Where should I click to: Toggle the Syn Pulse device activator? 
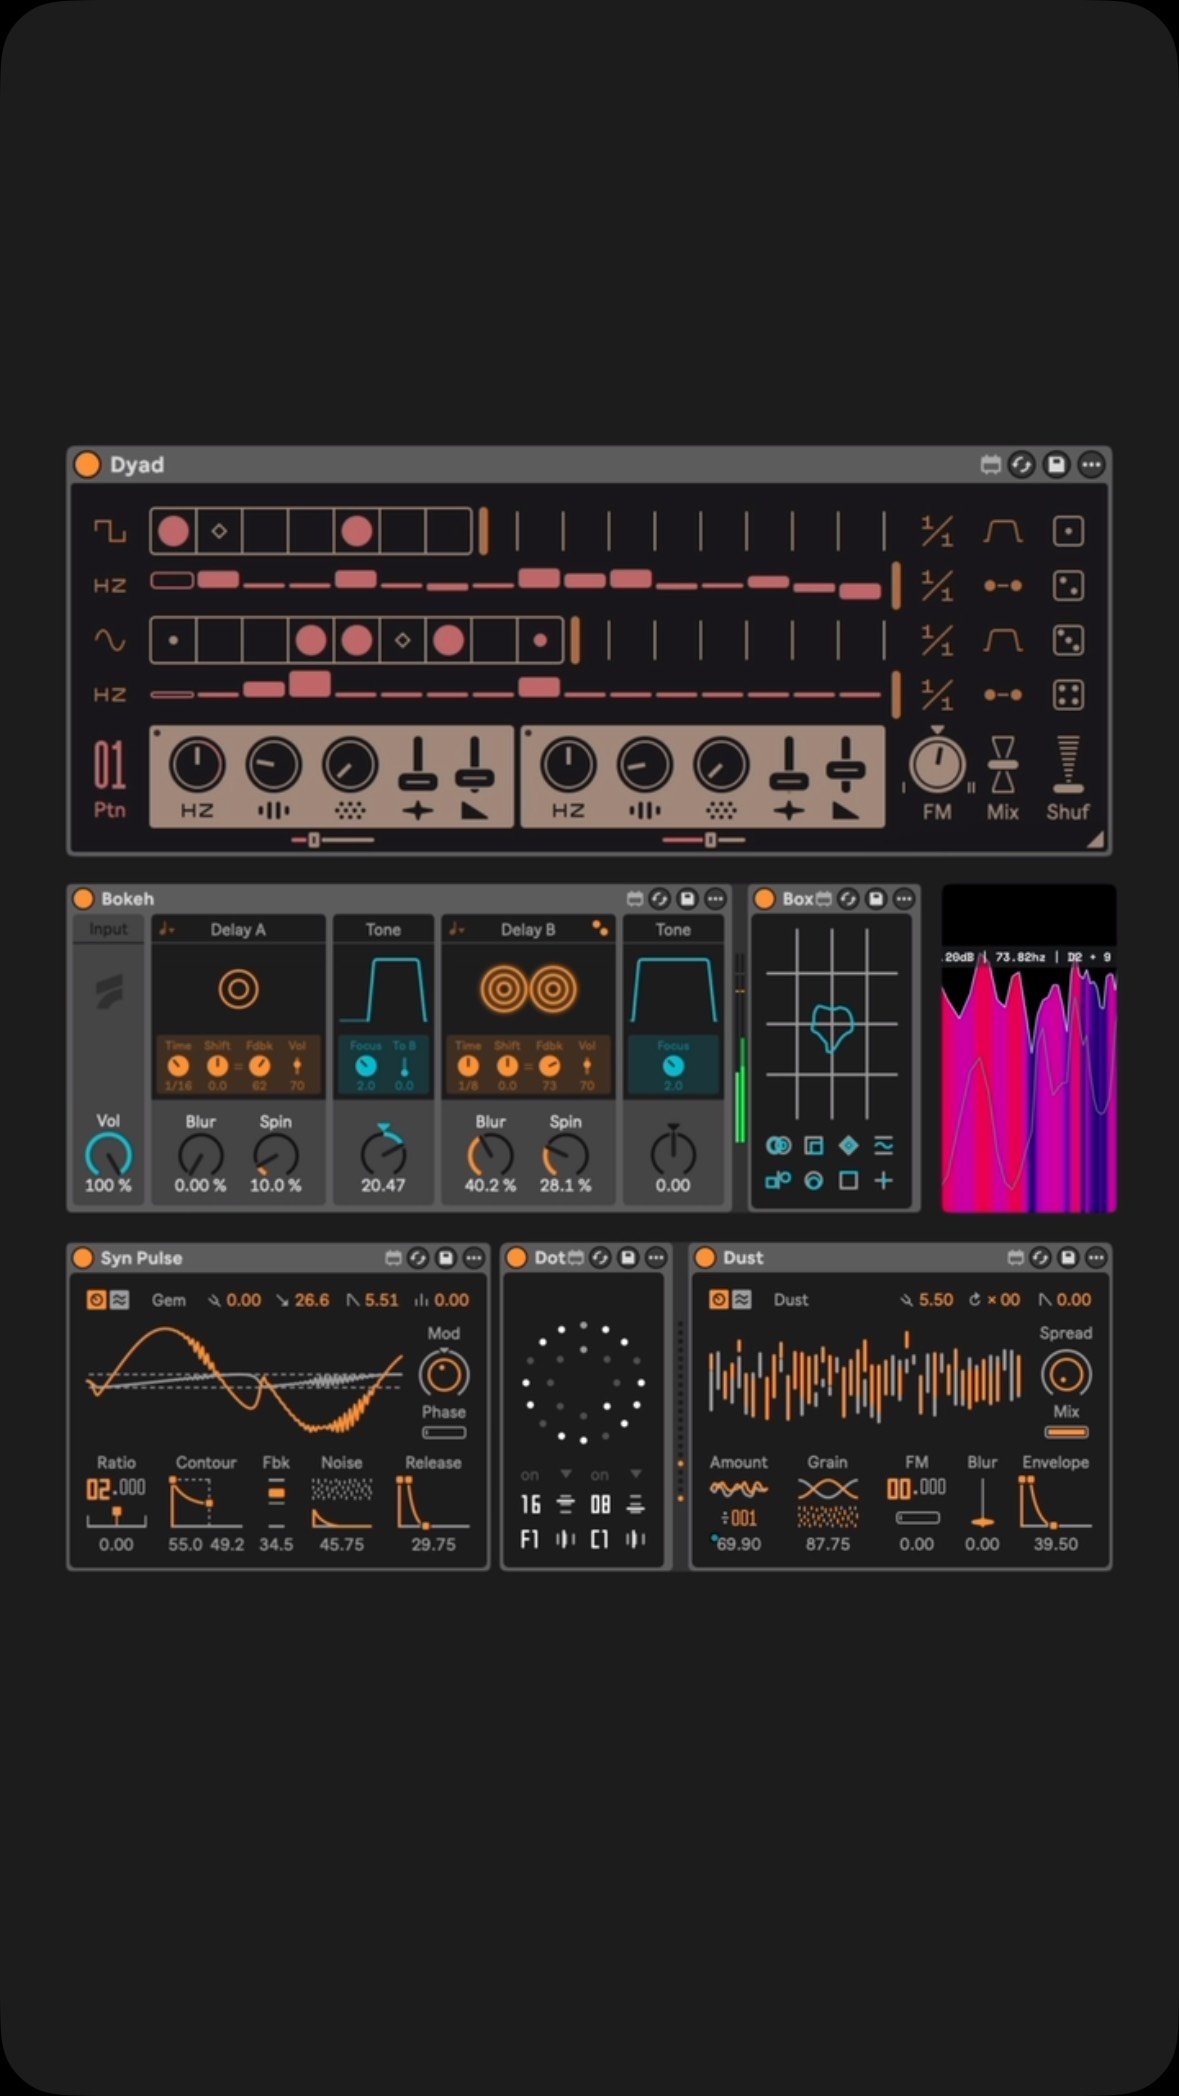[83, 1258]
